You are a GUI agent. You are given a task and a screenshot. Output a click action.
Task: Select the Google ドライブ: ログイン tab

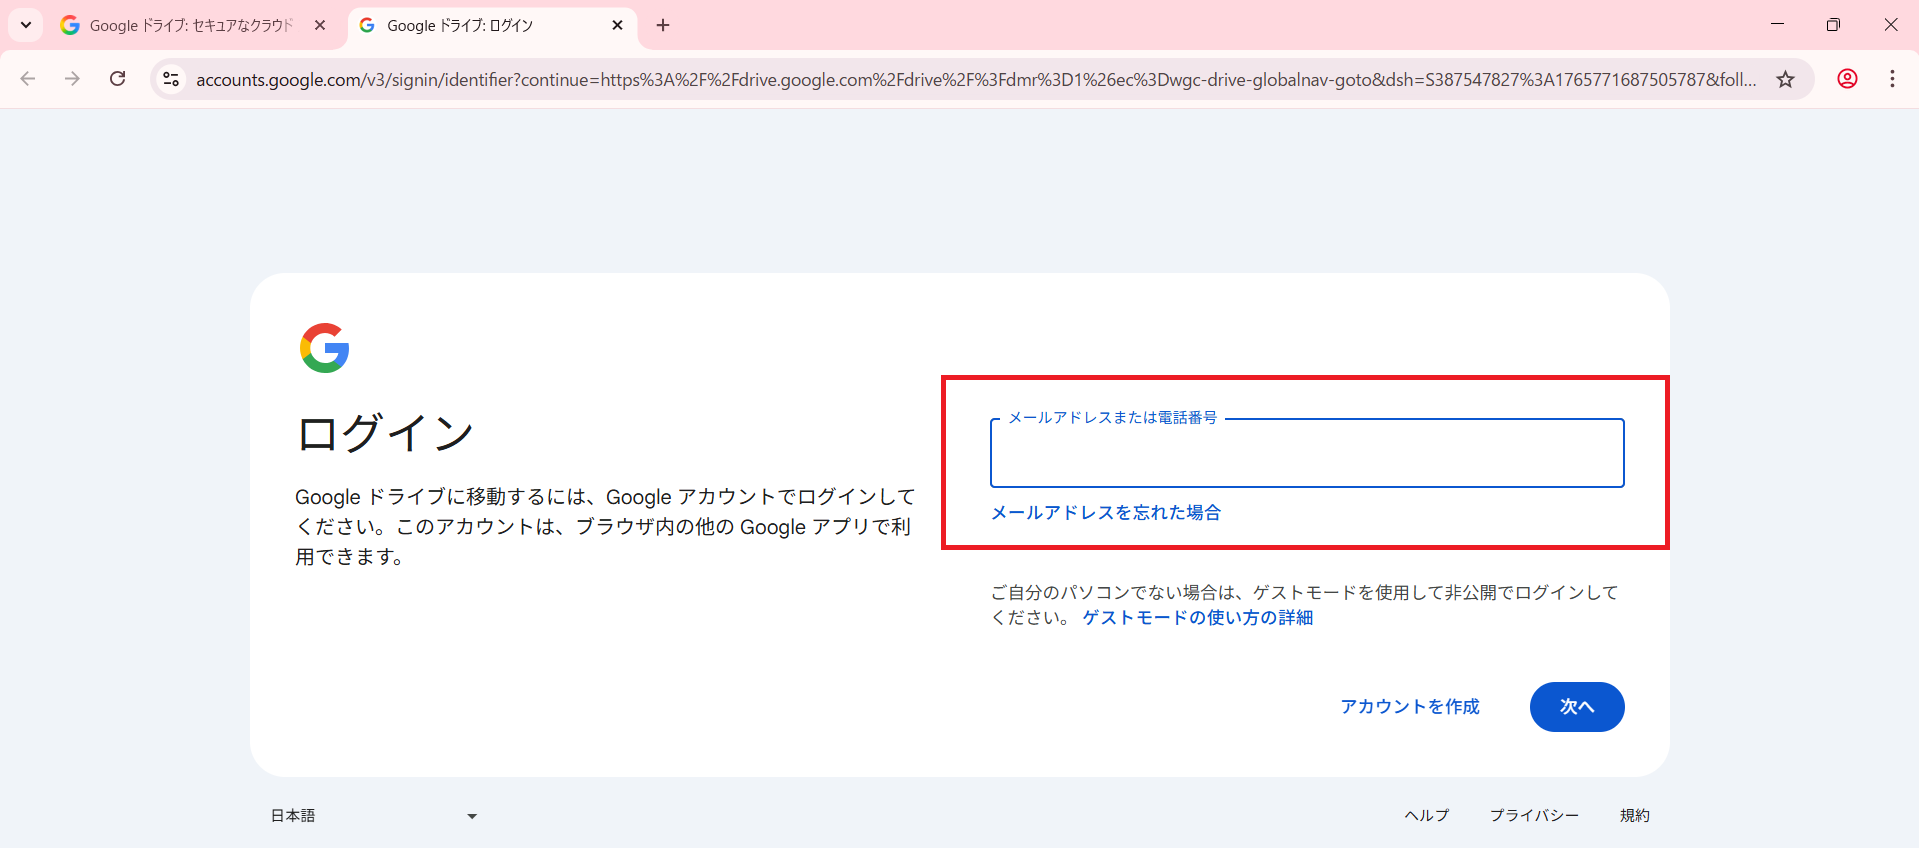click(492, 25)
